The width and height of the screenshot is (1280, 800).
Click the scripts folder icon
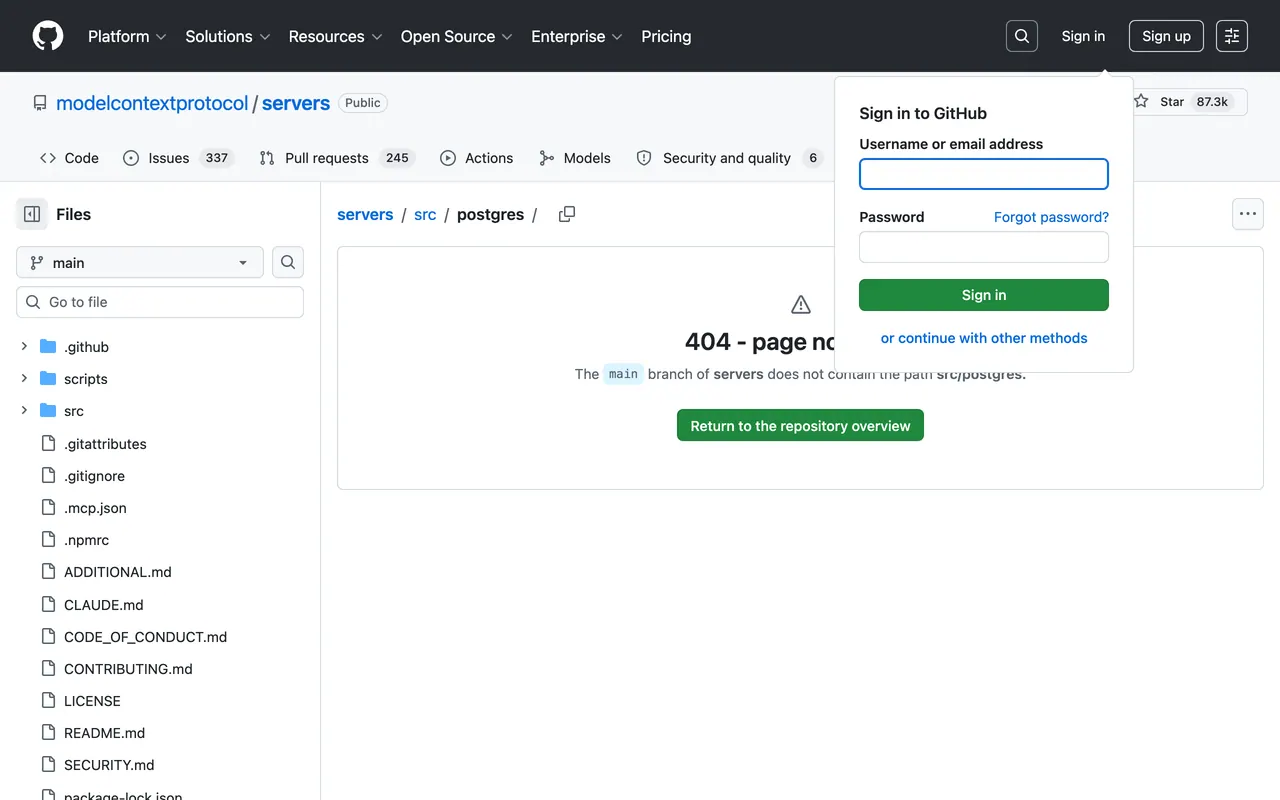(48, 379)
